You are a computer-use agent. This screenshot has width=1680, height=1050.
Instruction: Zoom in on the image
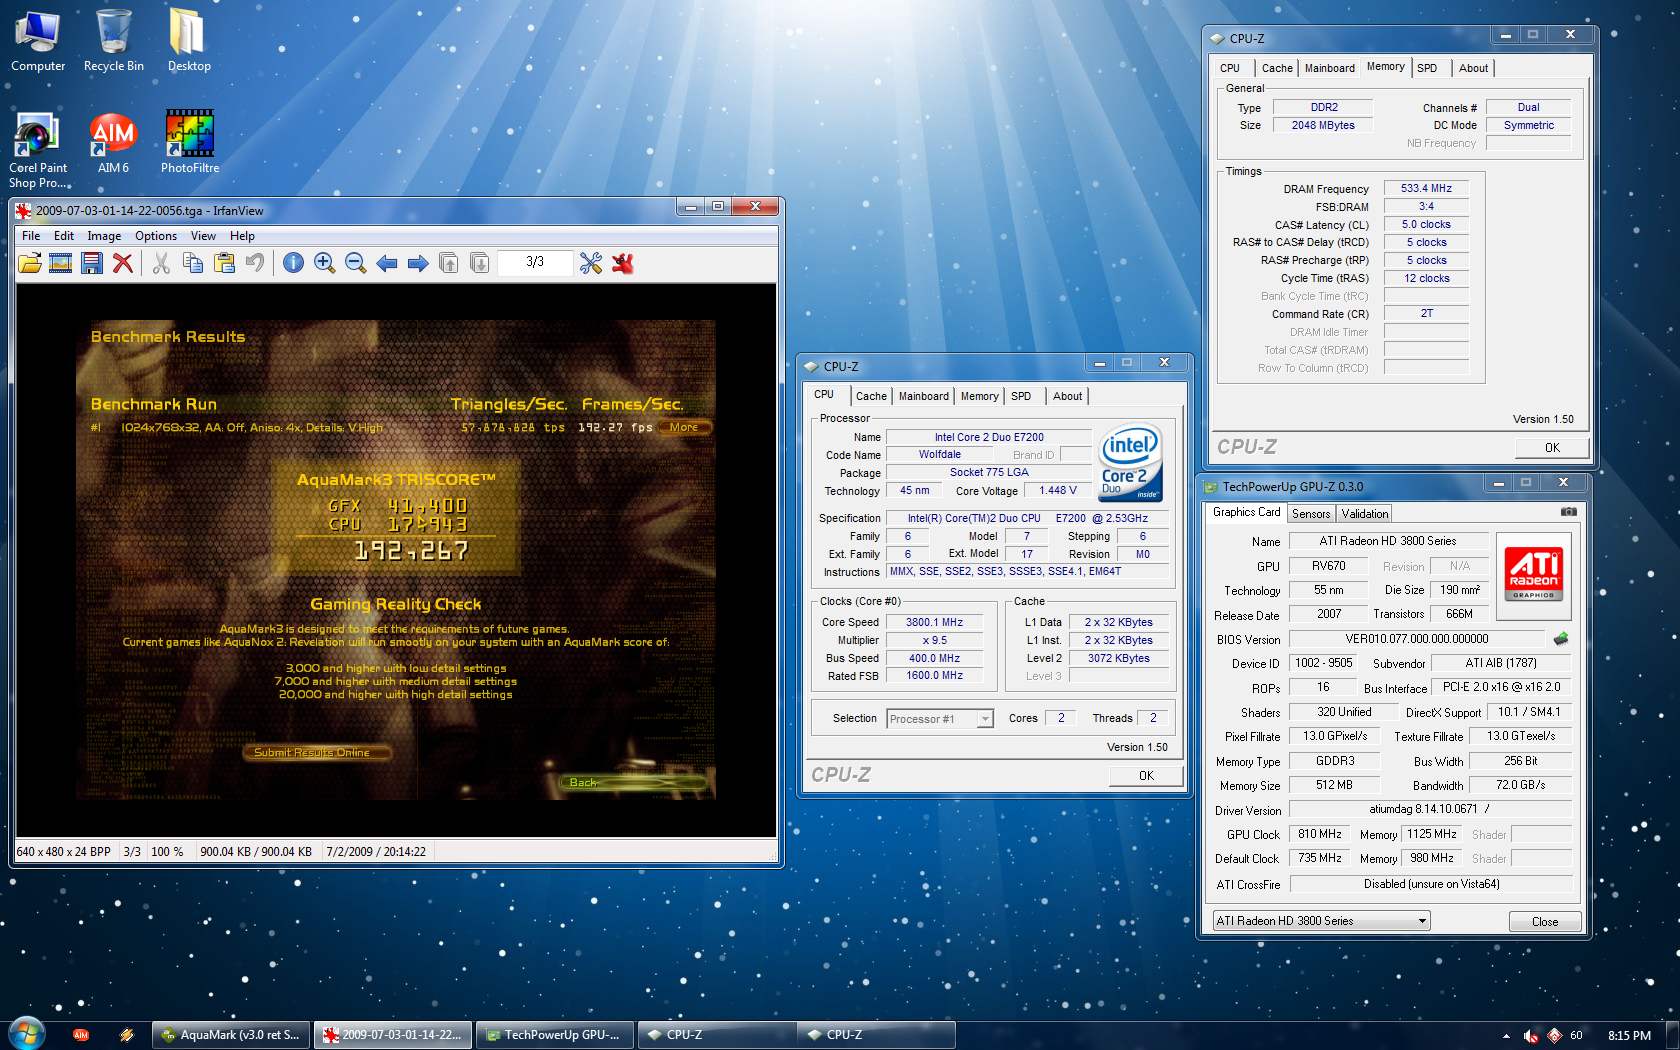tap(324, 263)
